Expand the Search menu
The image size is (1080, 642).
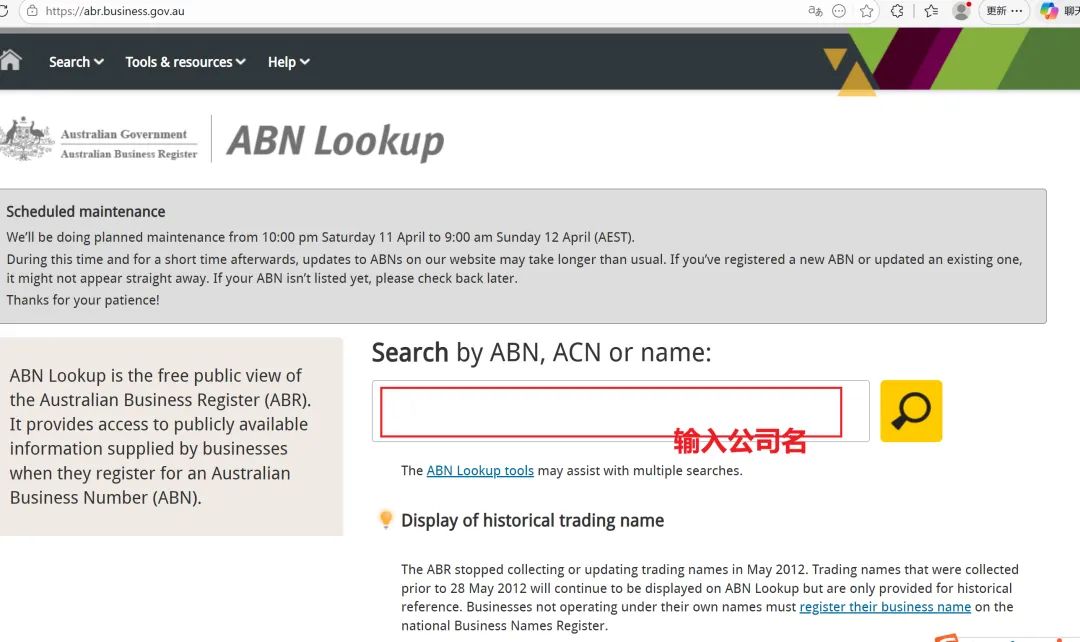pos(76,62)
